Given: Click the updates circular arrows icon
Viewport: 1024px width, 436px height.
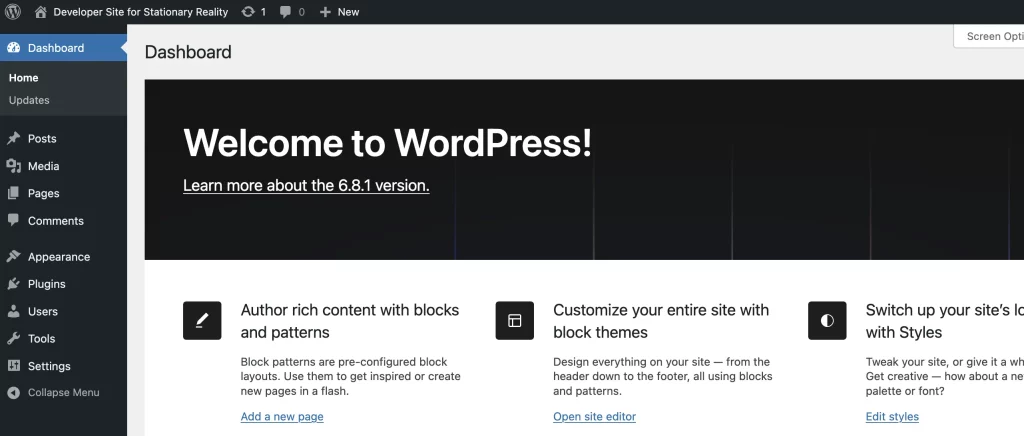Looking at the screenshot, I should click(x=248, y=12).
